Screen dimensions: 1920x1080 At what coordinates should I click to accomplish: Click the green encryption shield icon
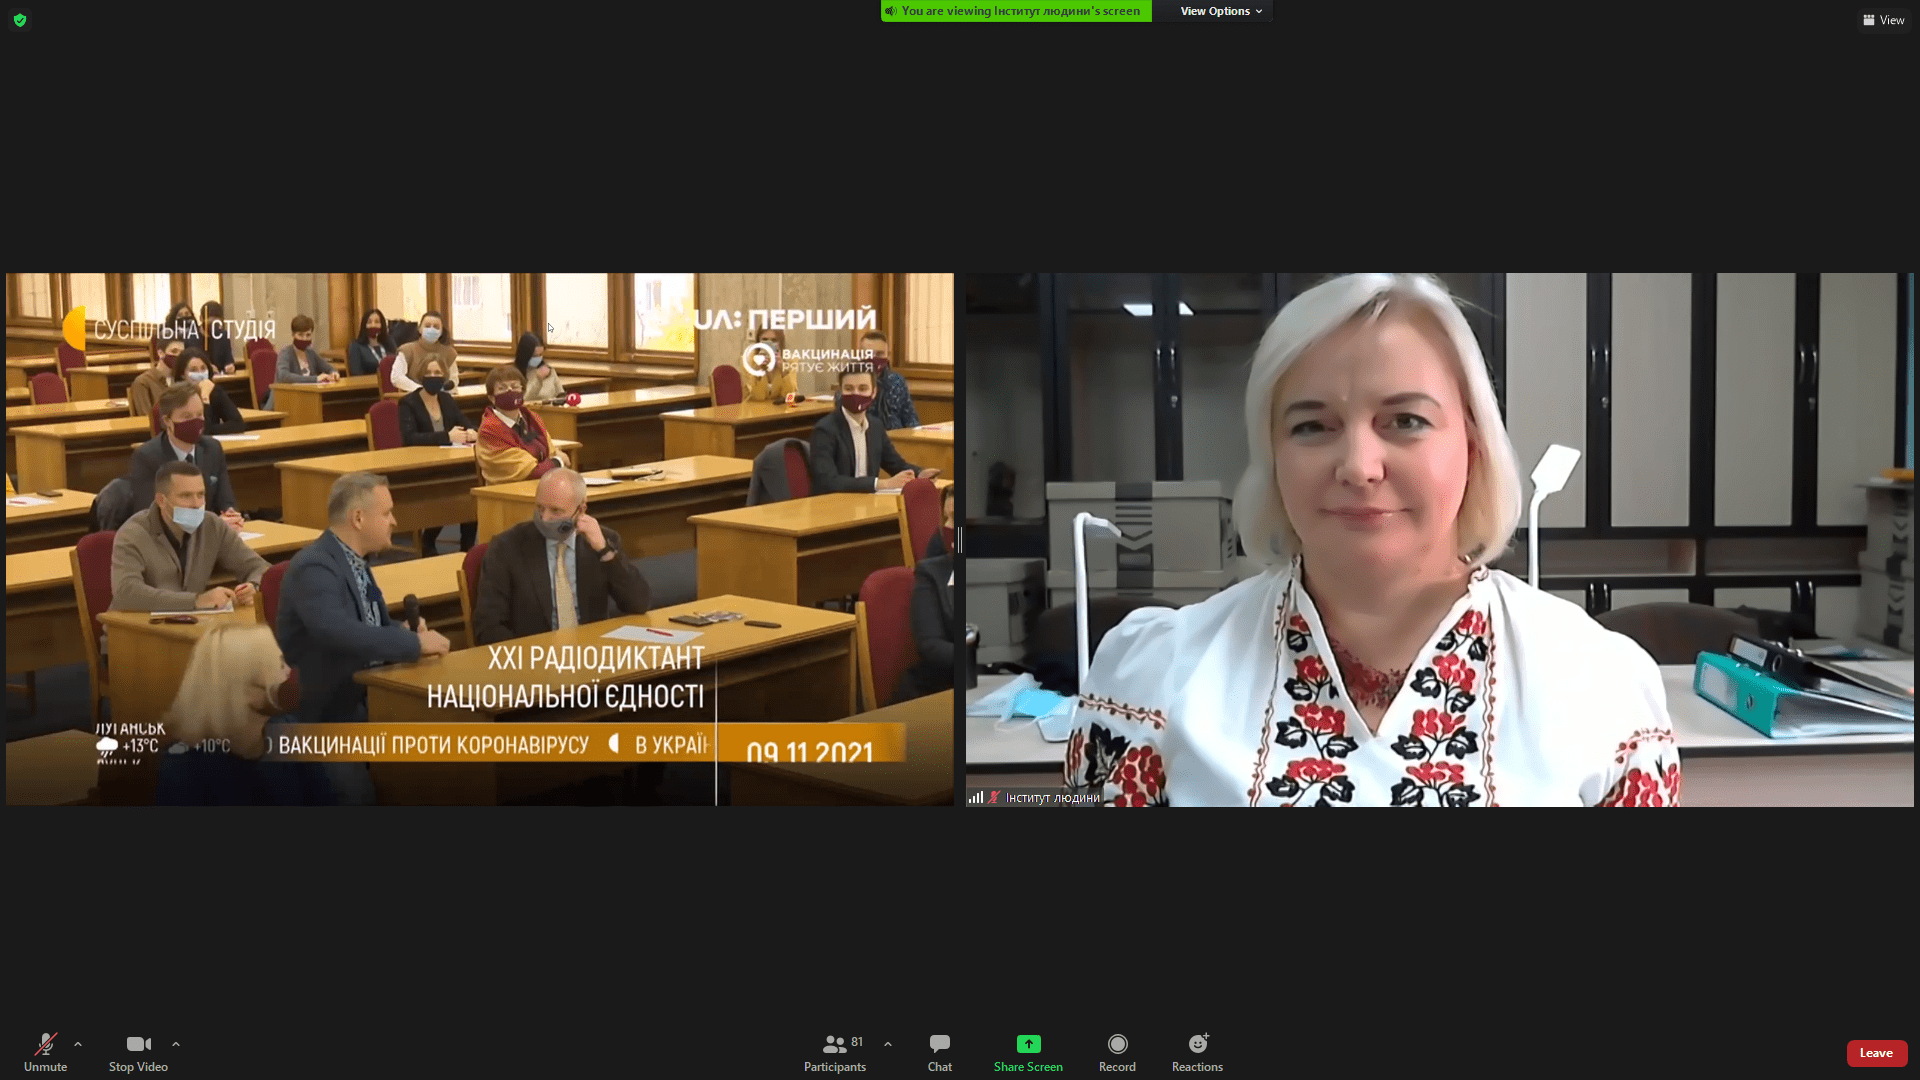(x=20, y=20)
